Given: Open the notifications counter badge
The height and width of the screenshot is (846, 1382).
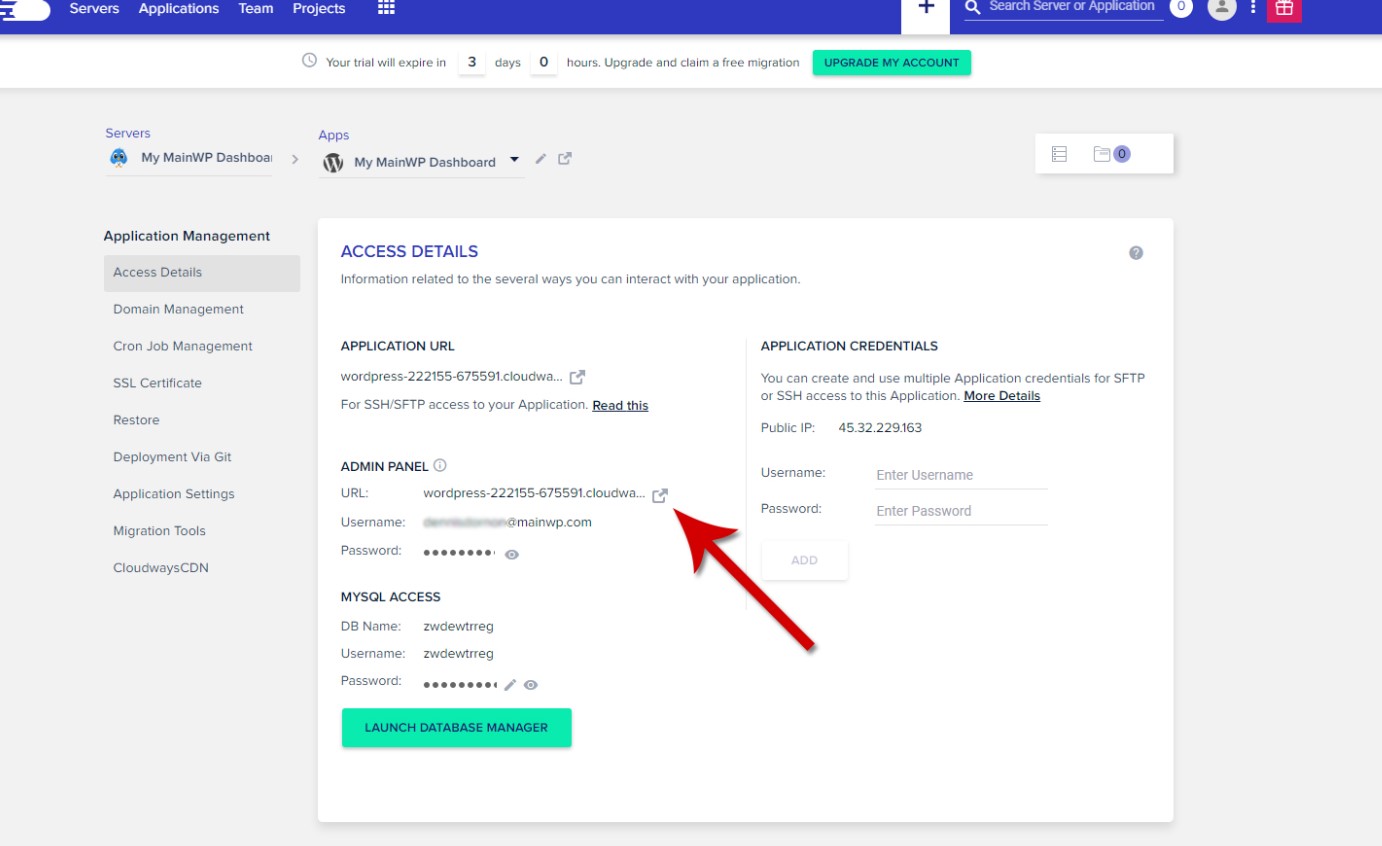Looking at the screenshot, I should pyautogui.click(x=1181, y=8).
